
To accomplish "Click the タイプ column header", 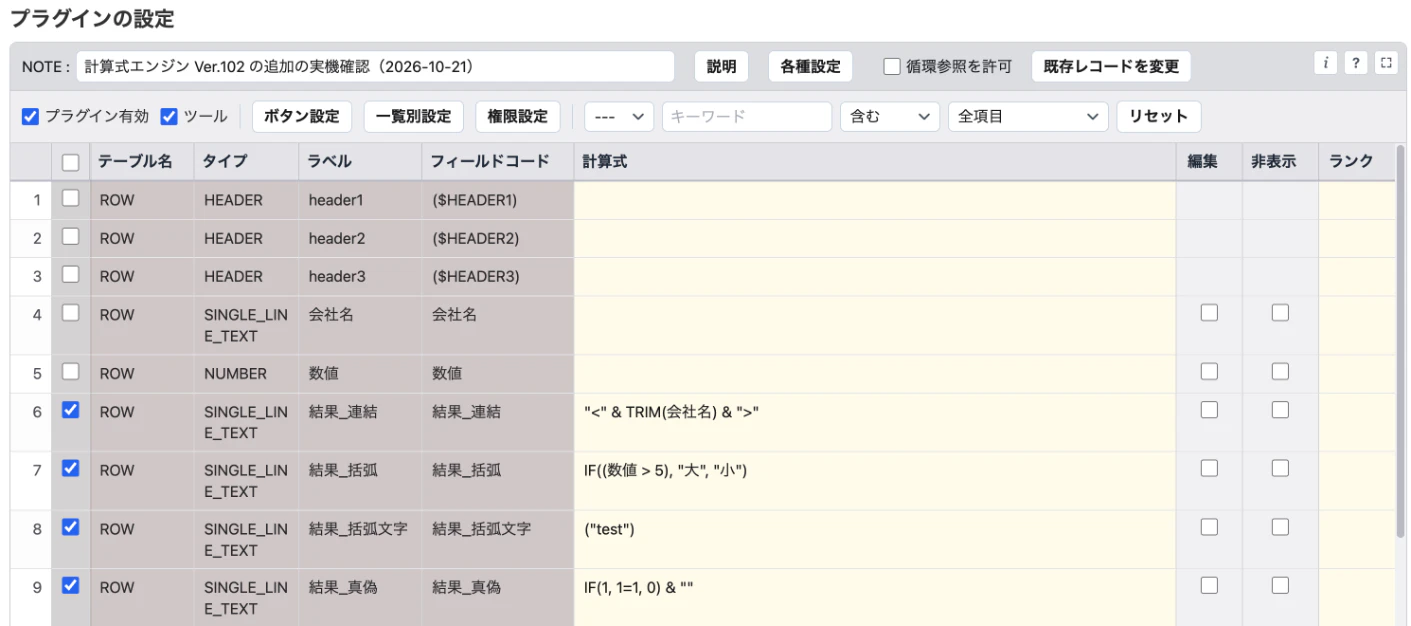I will coord(246,162).
